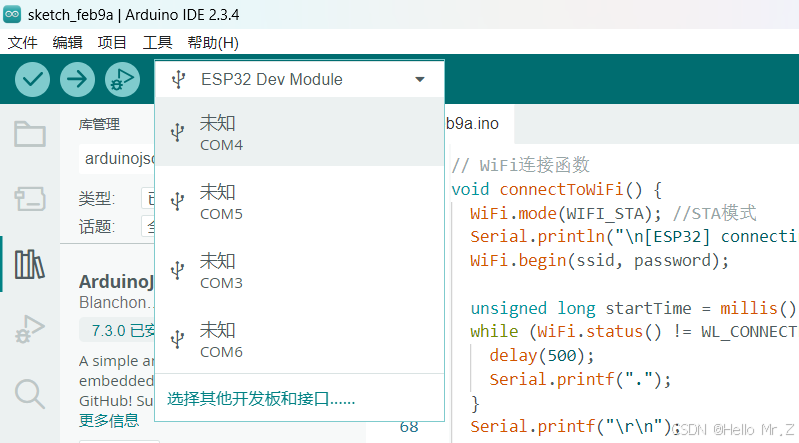This screenshot has width=799, height=443.
Task: Click the unsigned long startTime line
Action: (x=633, y=308)
